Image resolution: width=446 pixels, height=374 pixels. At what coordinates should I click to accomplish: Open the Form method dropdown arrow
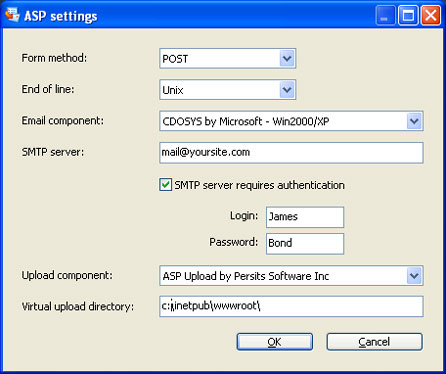287,59
